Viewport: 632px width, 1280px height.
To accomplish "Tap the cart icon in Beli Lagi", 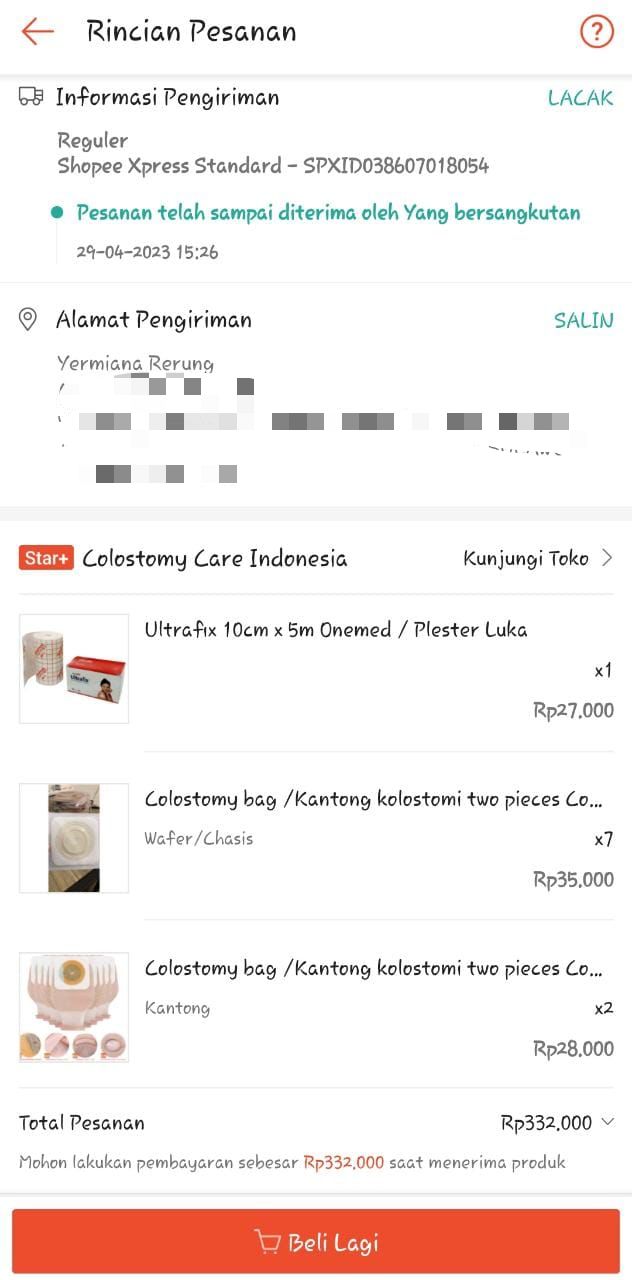I will [267, 1242].
